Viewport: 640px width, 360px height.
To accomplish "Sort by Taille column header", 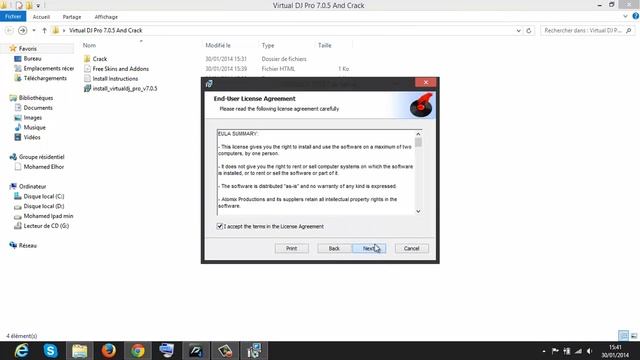I will (x=324, y=45).
